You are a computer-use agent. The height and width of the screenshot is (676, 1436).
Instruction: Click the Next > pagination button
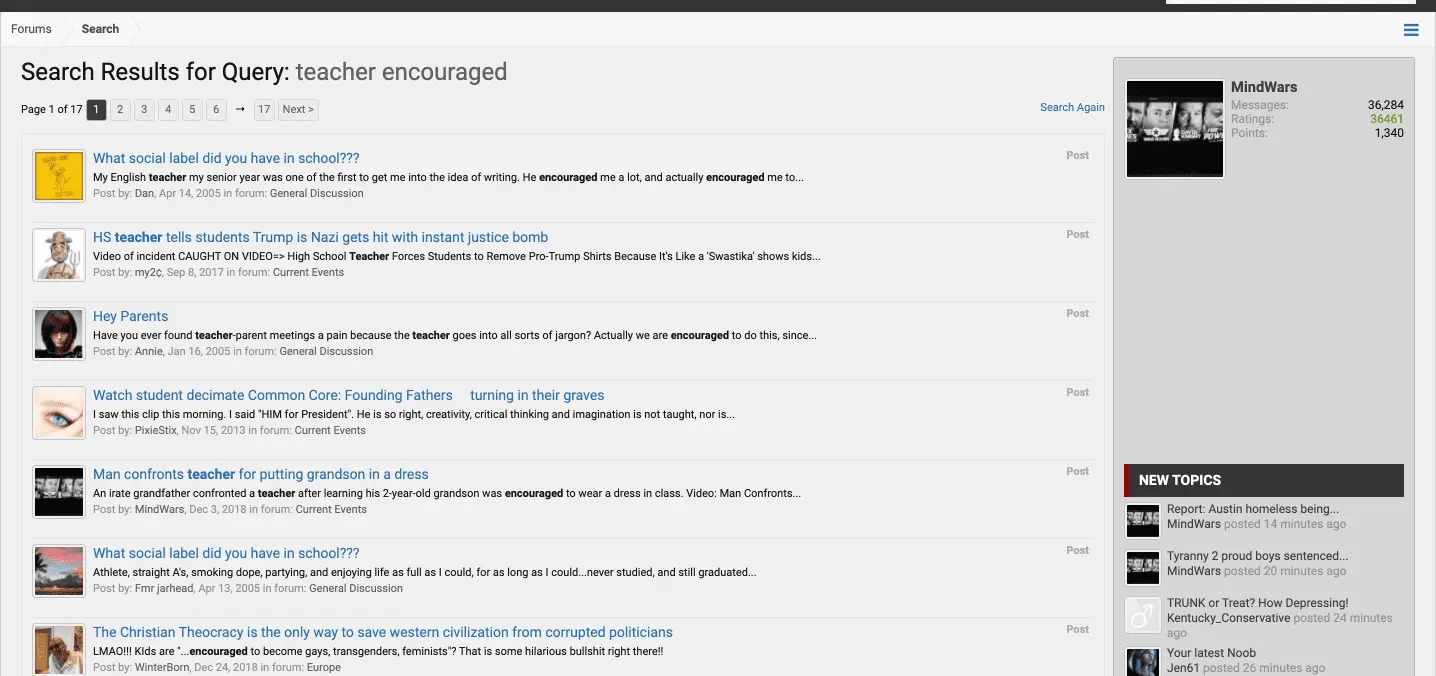tap(298, 110)
